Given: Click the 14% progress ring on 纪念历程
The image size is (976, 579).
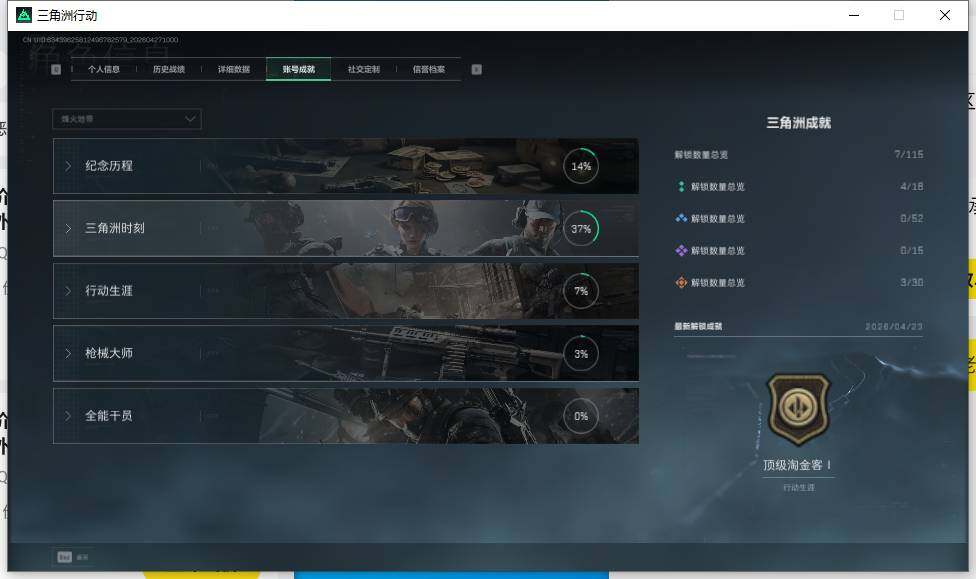Looking at the screenshot, I should pyautogui.click(x=581, y=166).
